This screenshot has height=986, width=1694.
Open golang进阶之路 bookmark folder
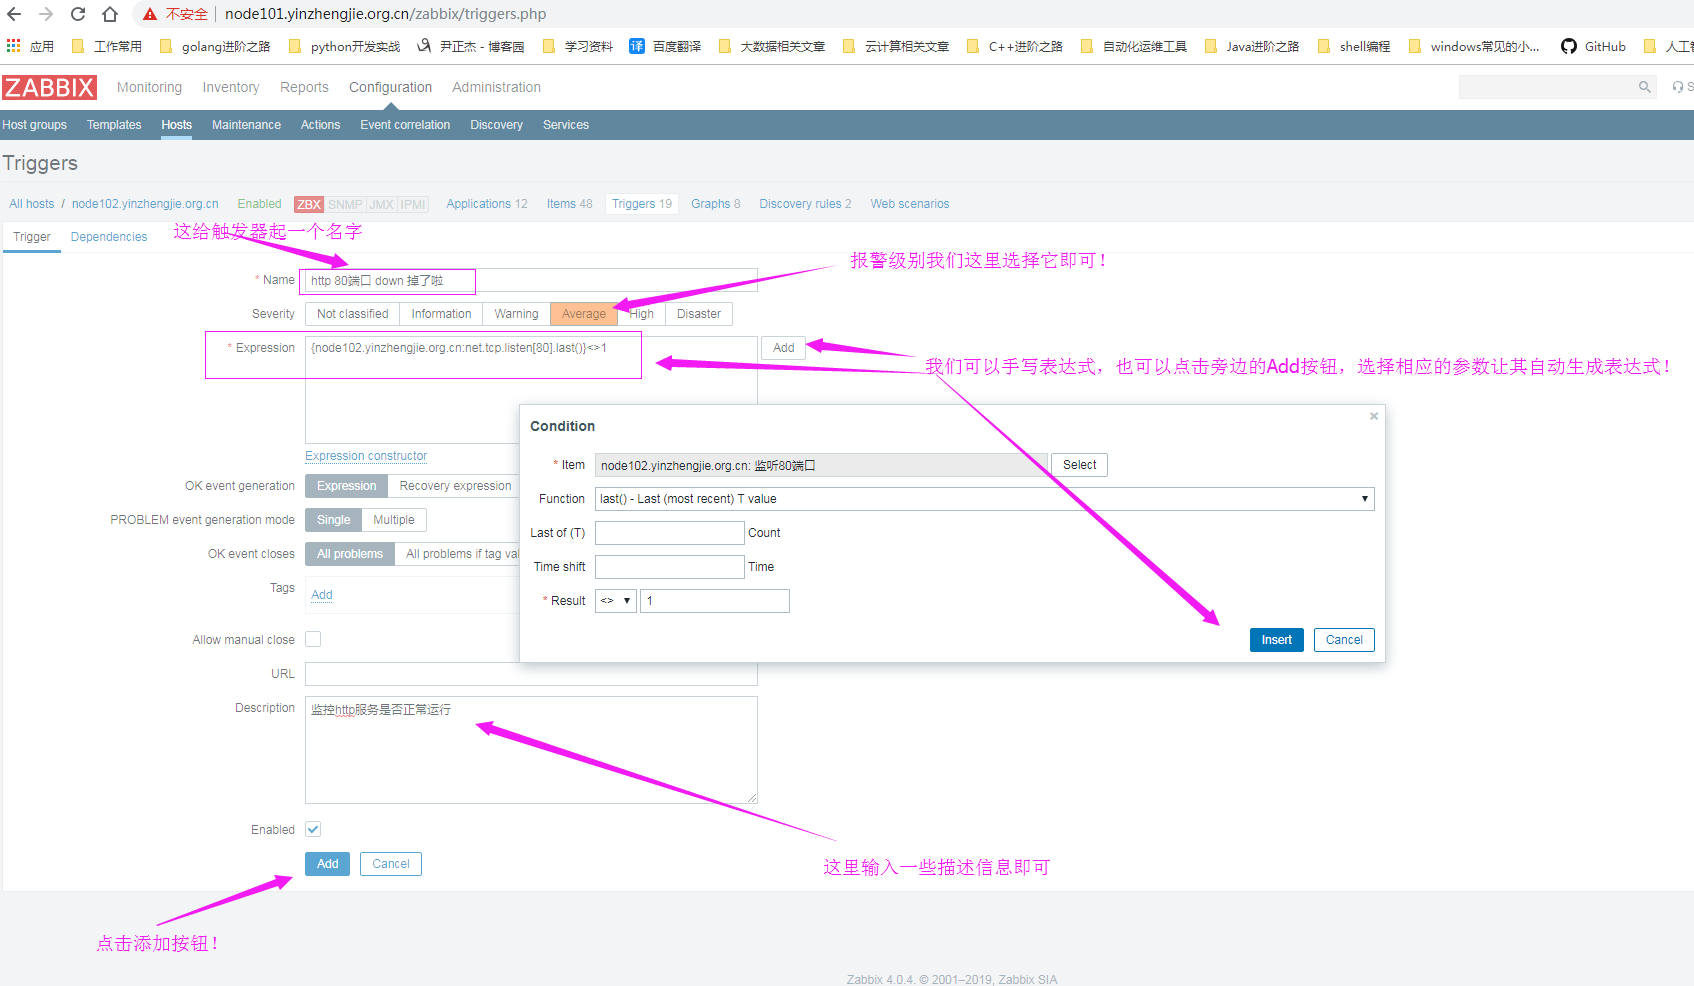tap(215, 46)
